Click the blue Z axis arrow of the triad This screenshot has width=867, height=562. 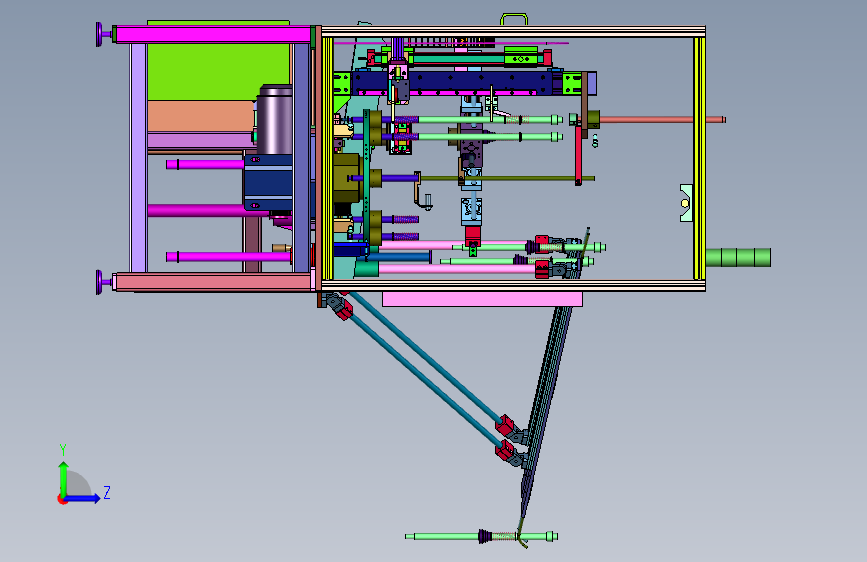[83, 498]
